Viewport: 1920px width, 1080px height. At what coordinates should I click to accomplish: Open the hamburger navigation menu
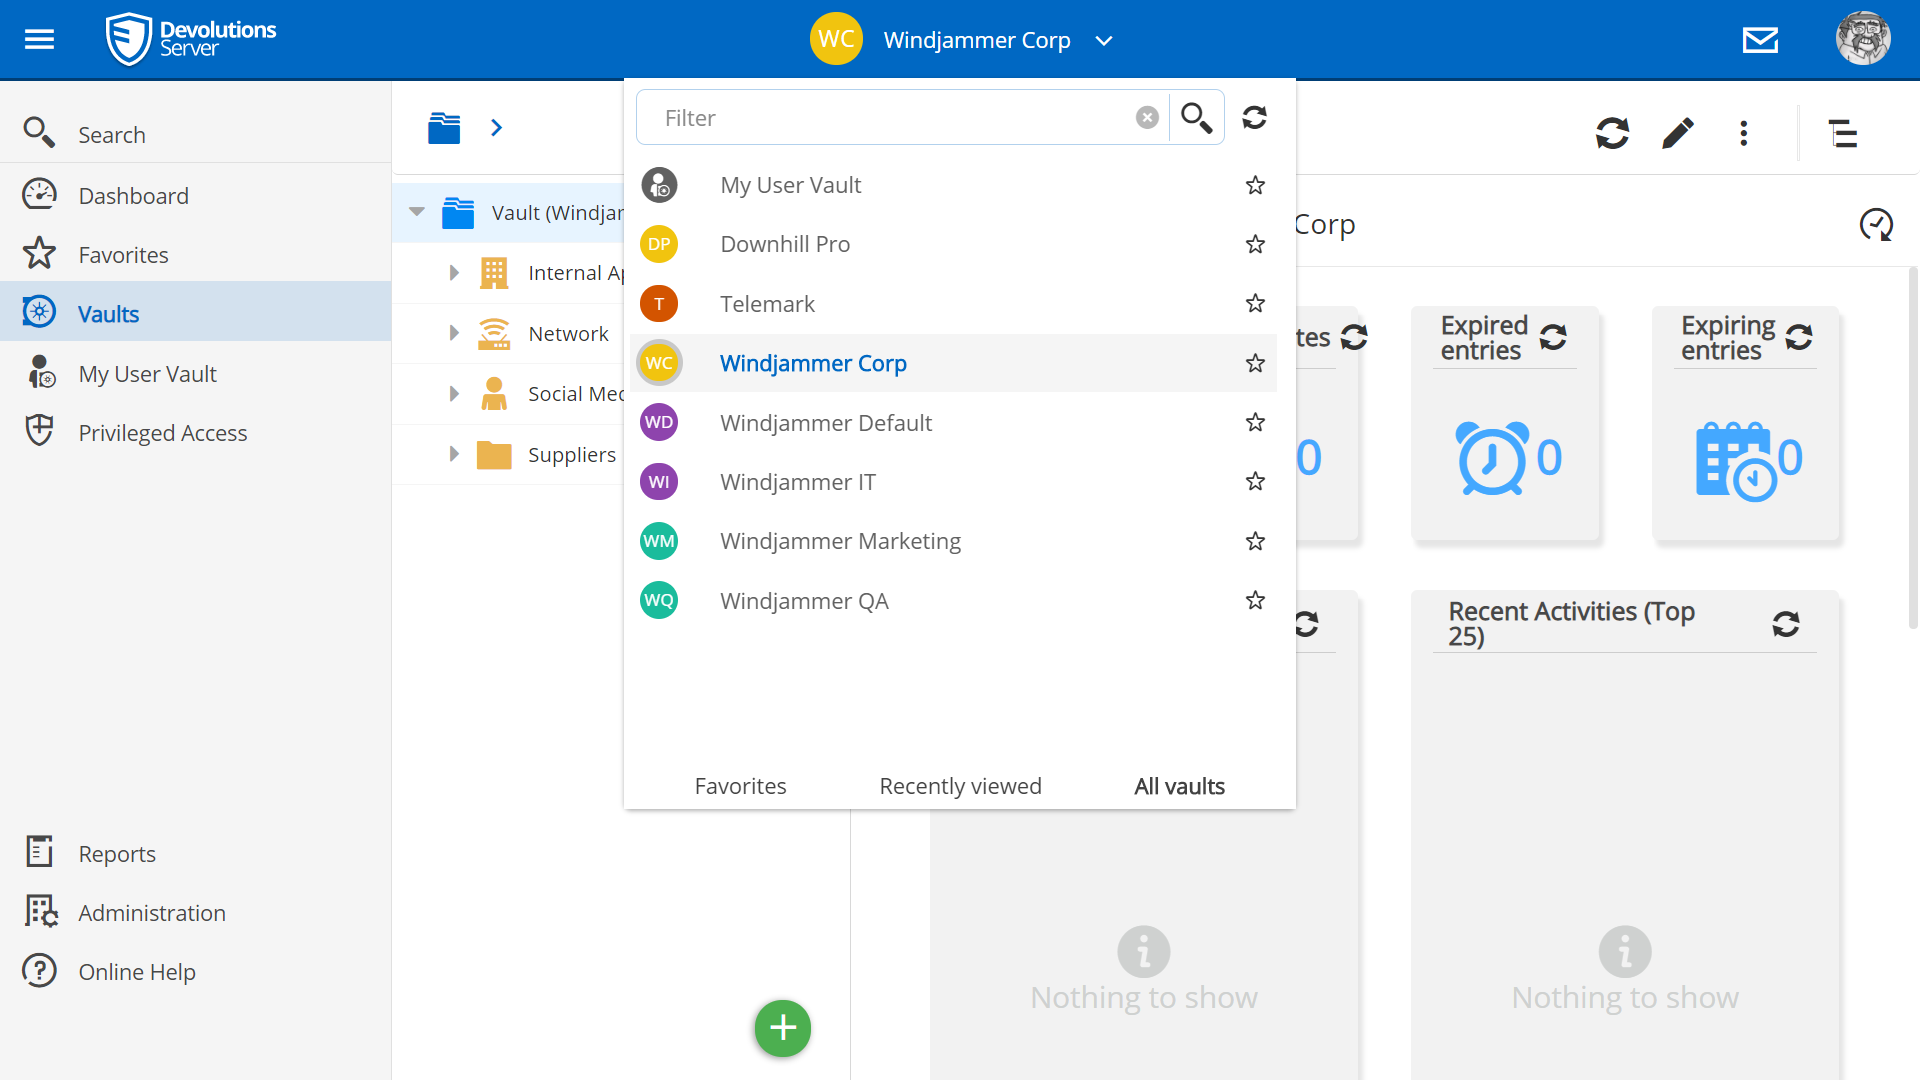(39, 39)
